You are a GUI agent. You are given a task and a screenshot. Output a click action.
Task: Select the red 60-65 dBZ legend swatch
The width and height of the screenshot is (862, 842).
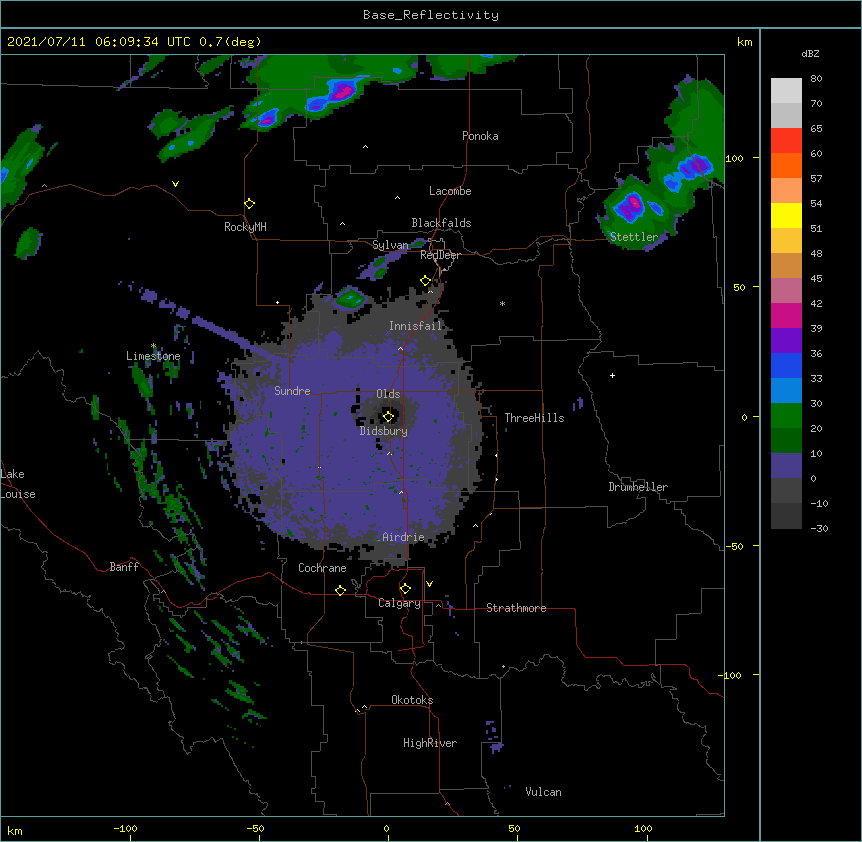coord(786,140)
